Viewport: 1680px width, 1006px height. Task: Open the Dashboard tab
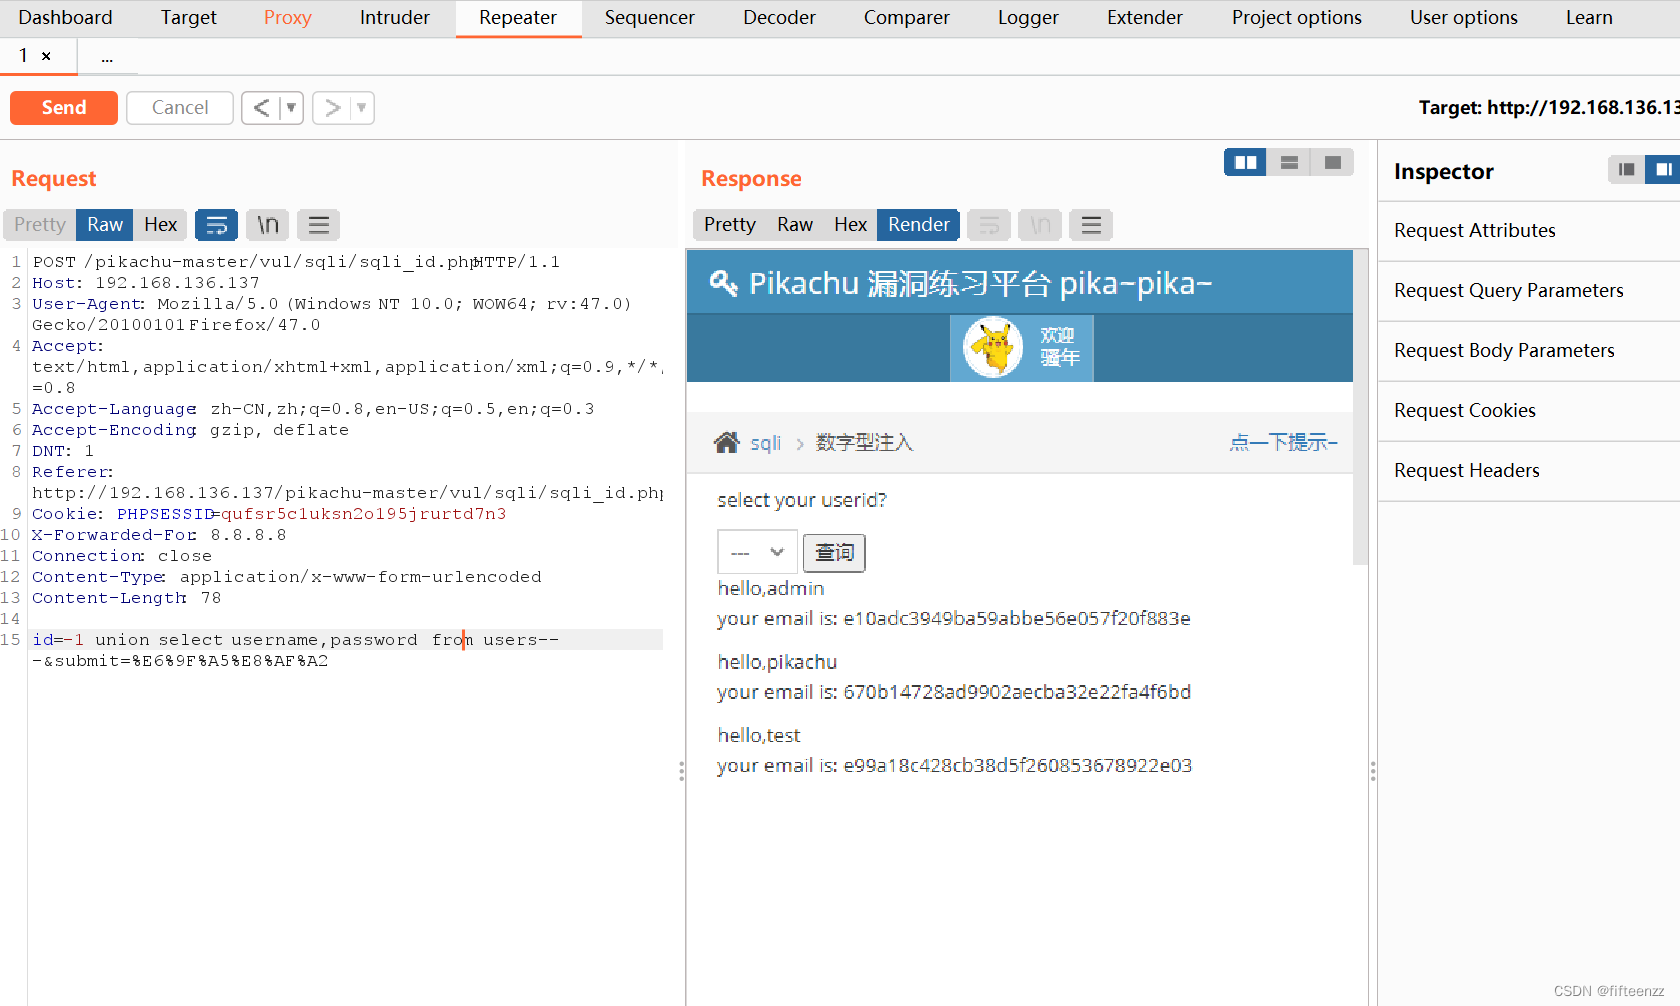(65, 18)
